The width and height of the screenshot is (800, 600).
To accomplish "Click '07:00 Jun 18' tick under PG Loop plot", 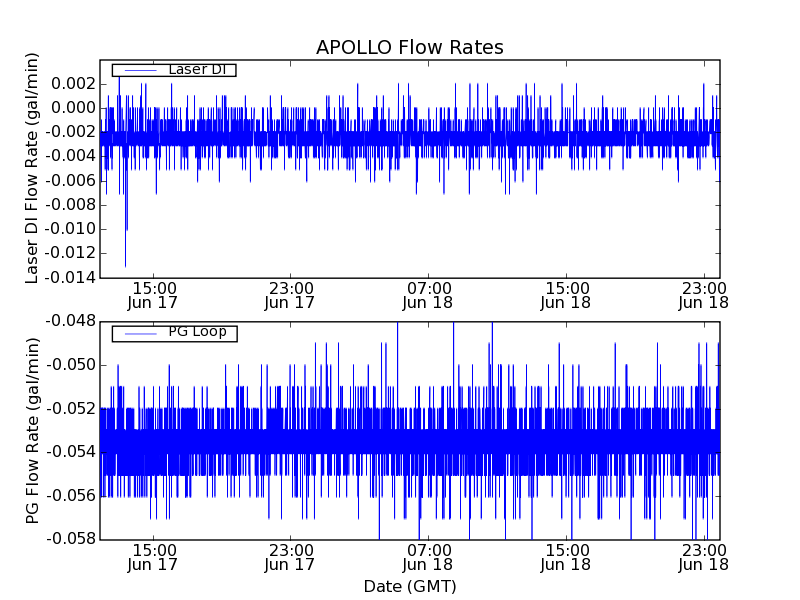I will [x=428, y=558].
